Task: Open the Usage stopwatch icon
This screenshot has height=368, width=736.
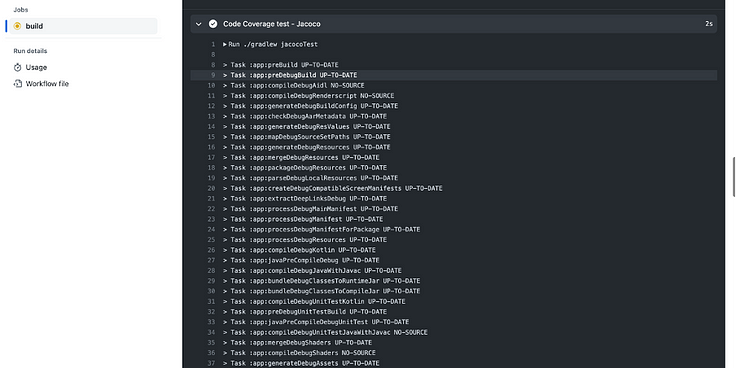Action: [x=17, y=68]
